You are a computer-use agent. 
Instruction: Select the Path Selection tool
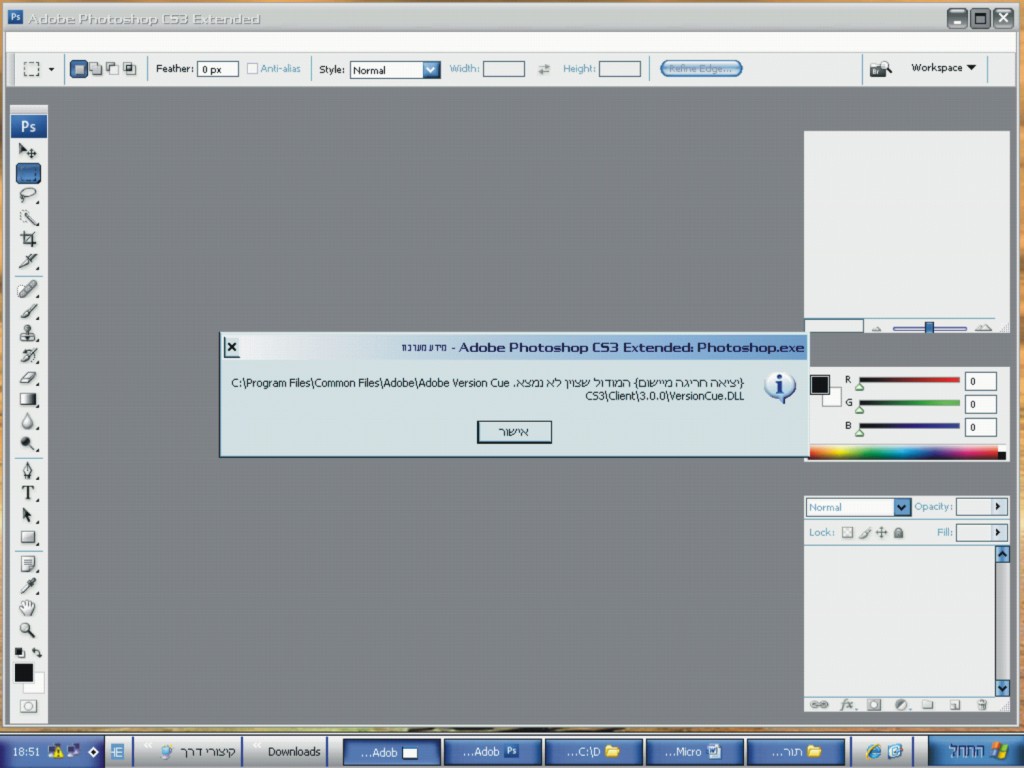27,515
